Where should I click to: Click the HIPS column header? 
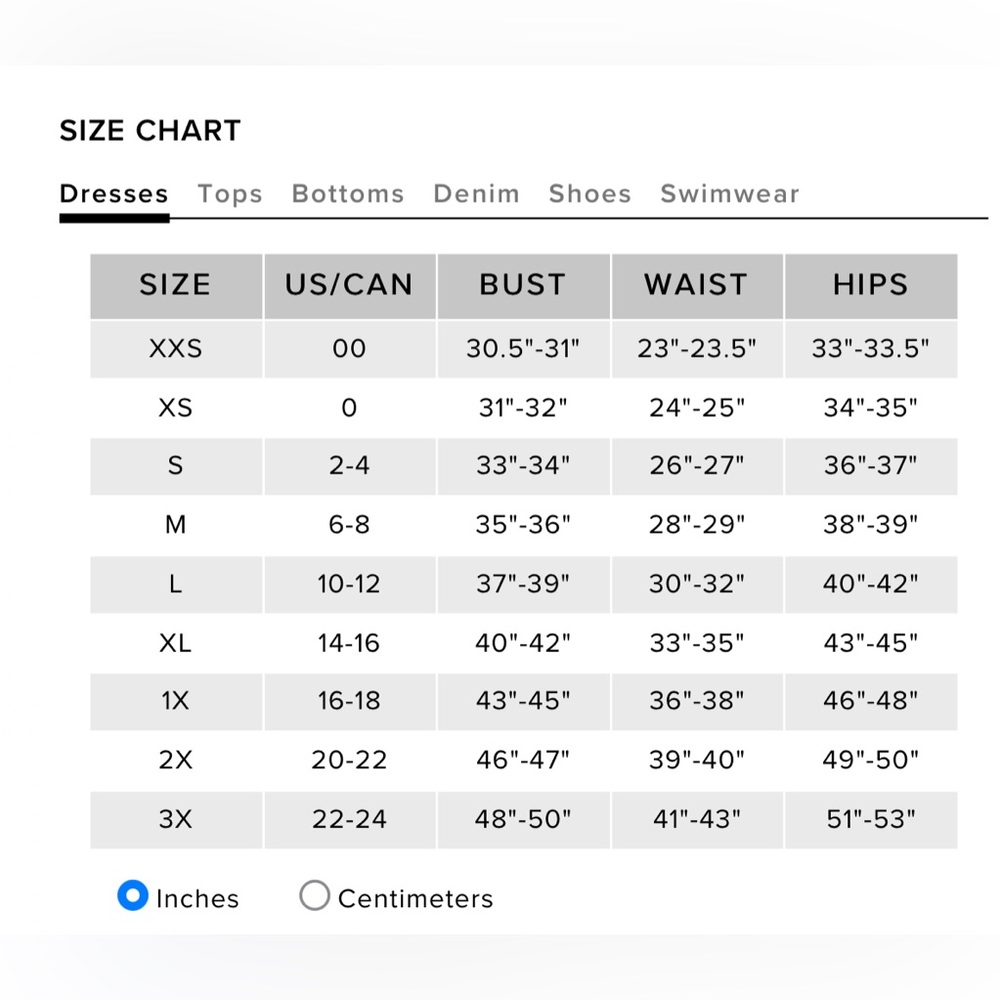point(871,286)
